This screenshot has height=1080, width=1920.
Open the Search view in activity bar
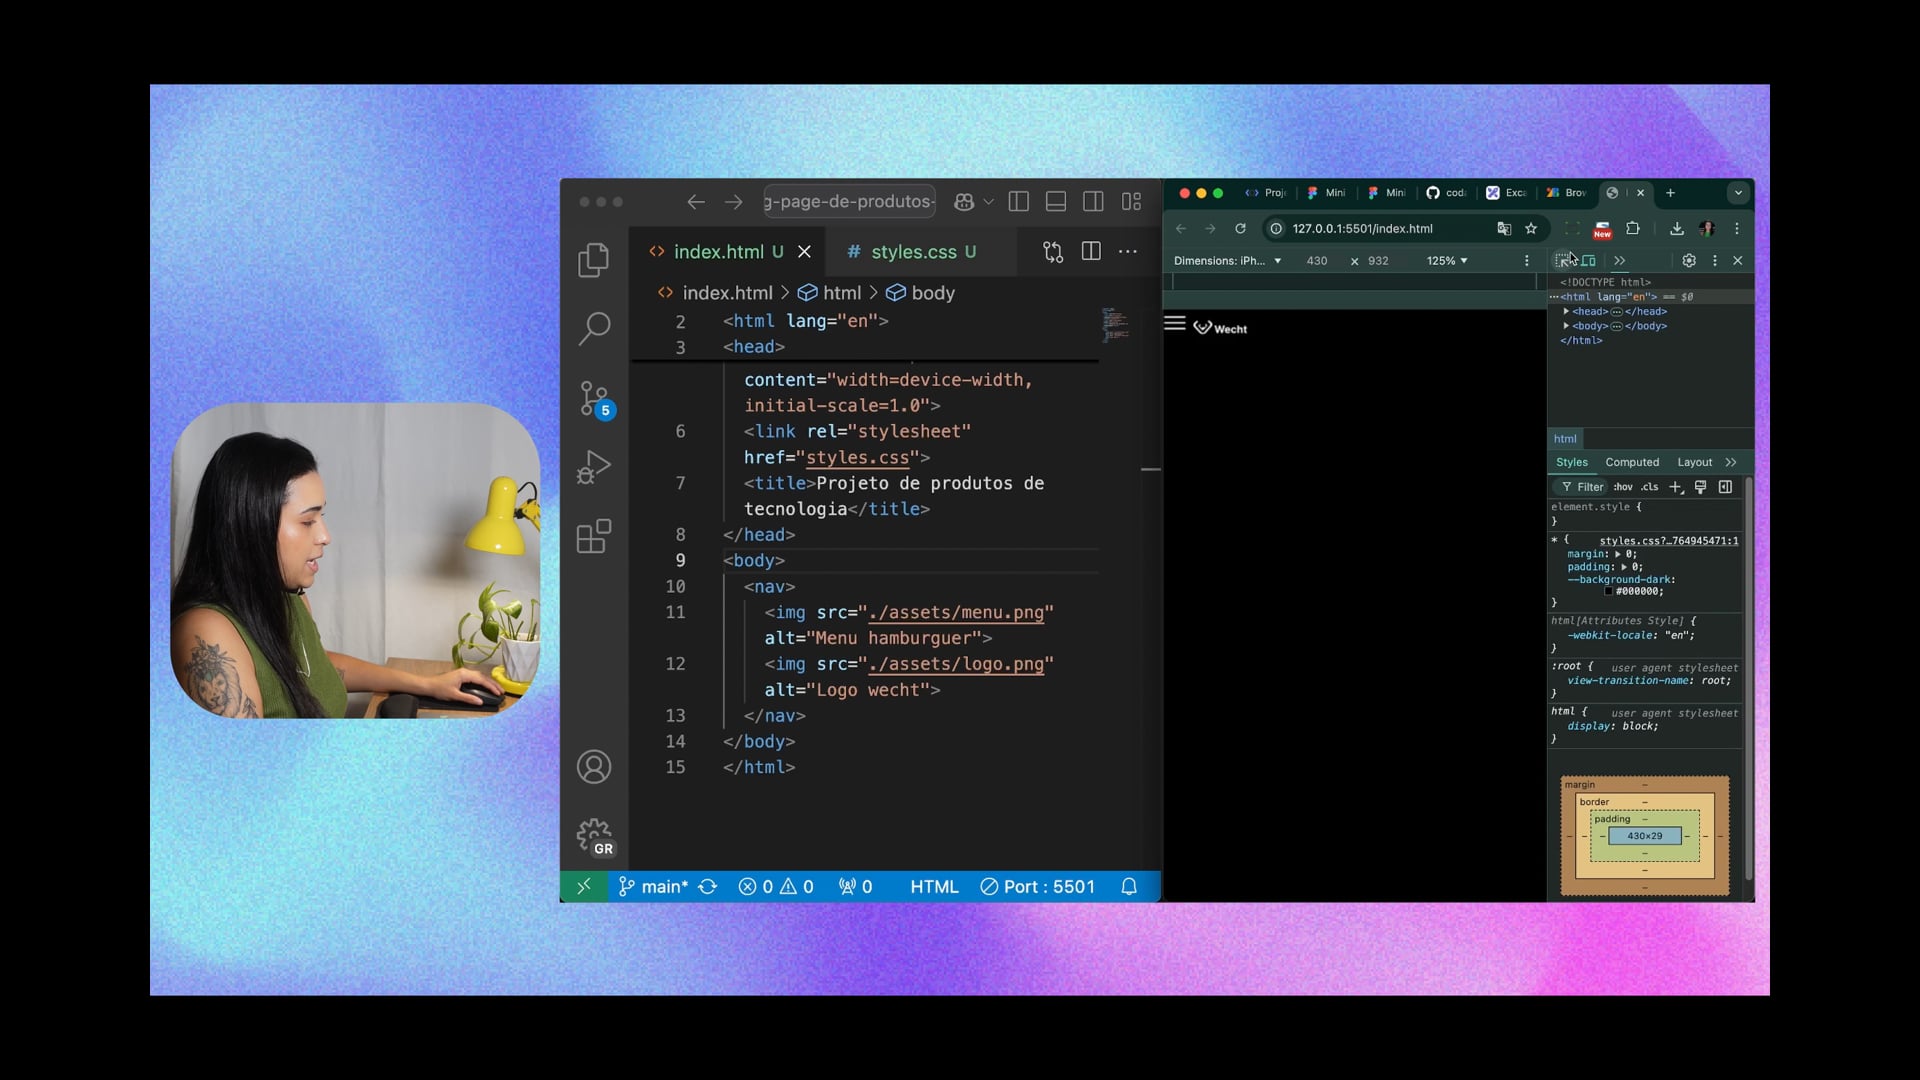click(593, 328)
